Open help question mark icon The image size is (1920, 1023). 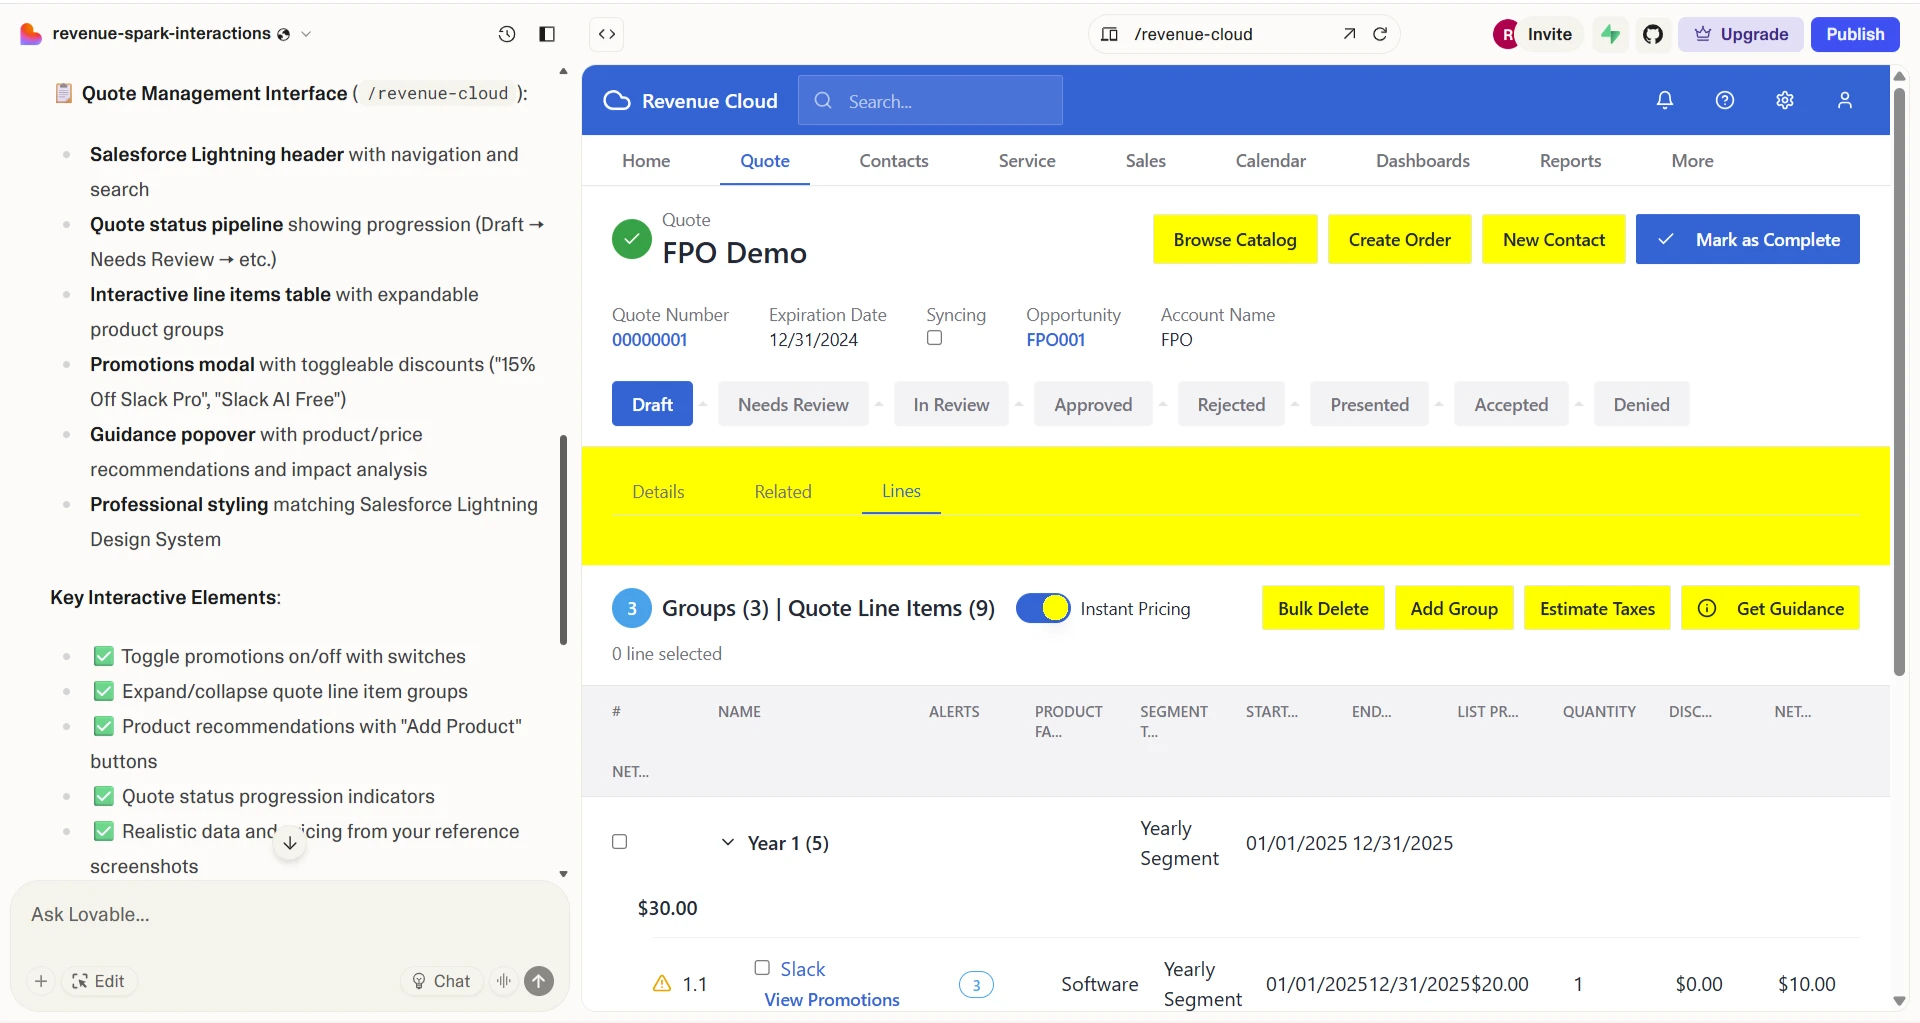(x=1725, y=100)
